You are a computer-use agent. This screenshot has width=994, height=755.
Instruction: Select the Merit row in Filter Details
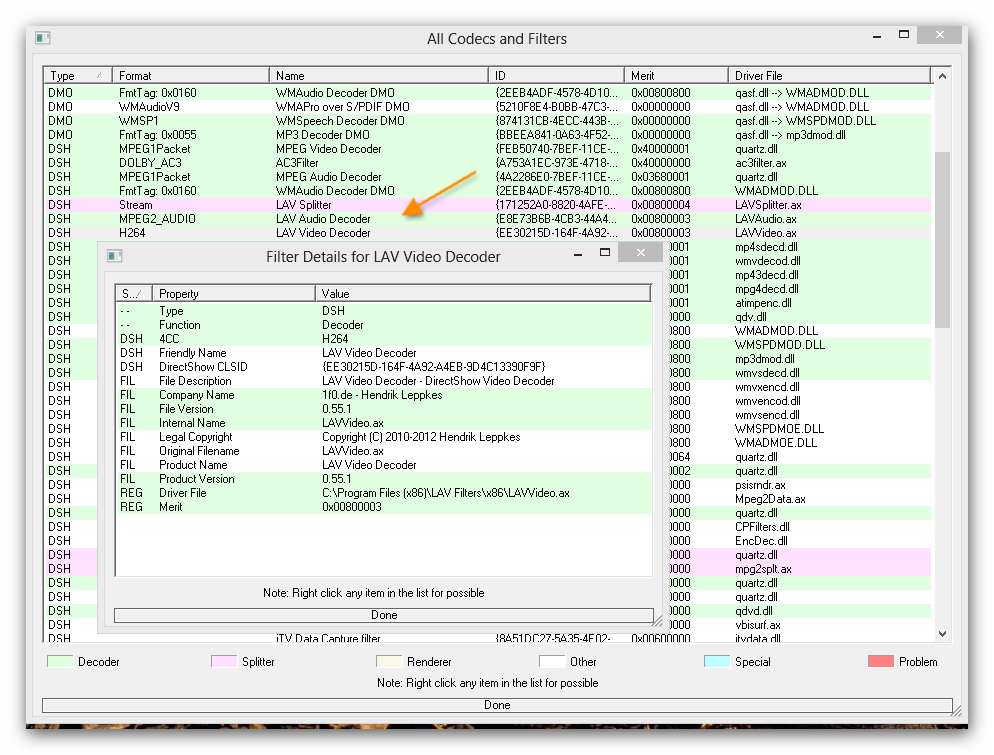click(300, 506)
